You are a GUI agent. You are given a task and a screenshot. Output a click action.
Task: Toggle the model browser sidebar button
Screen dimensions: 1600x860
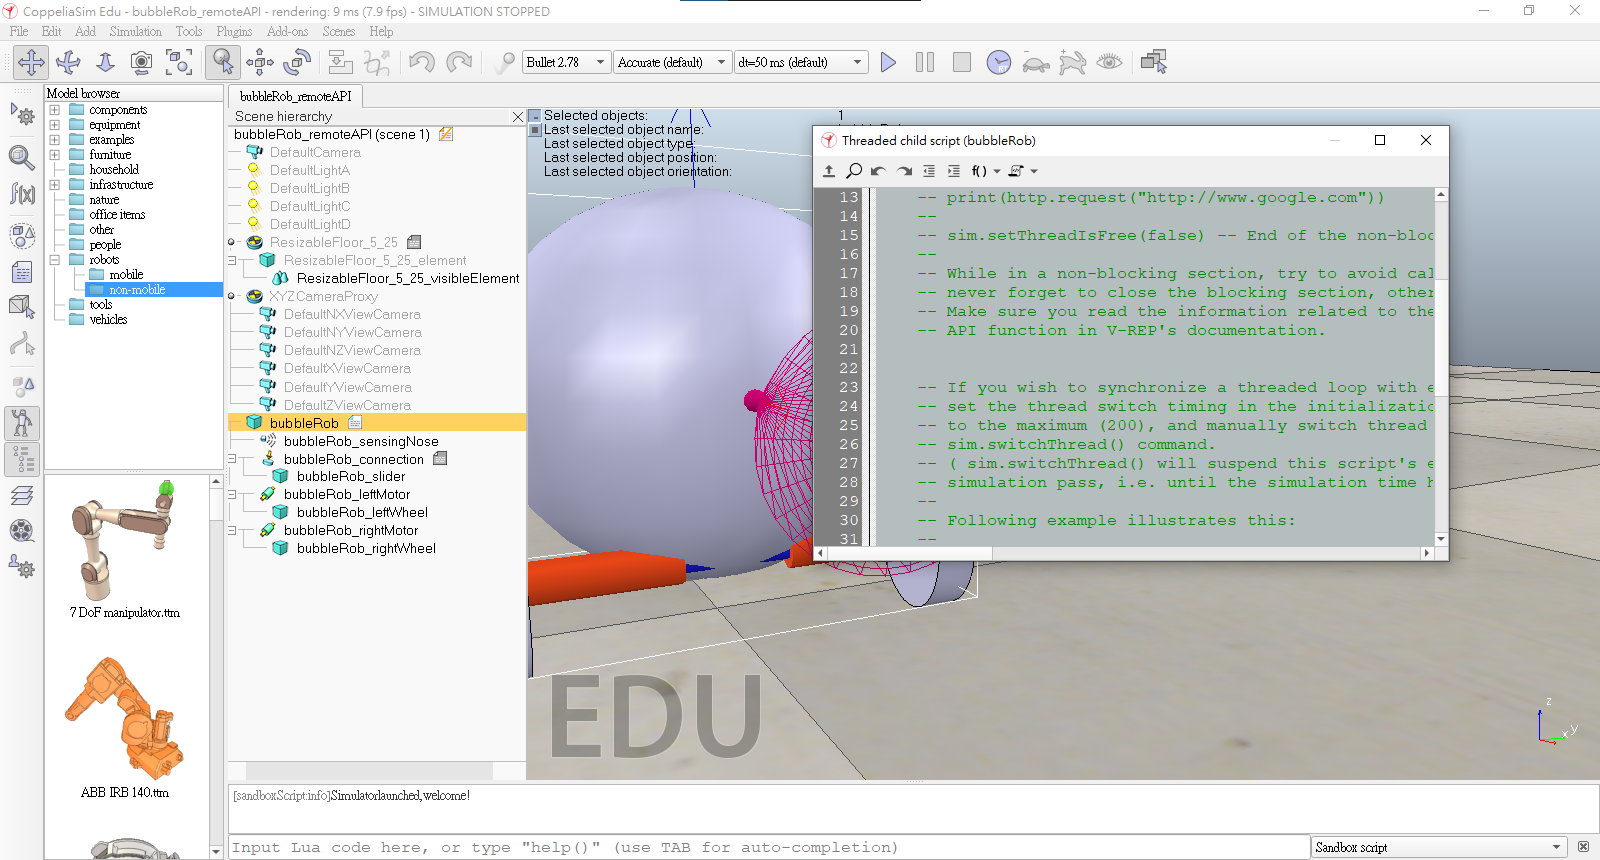click(x=22, y=424)
